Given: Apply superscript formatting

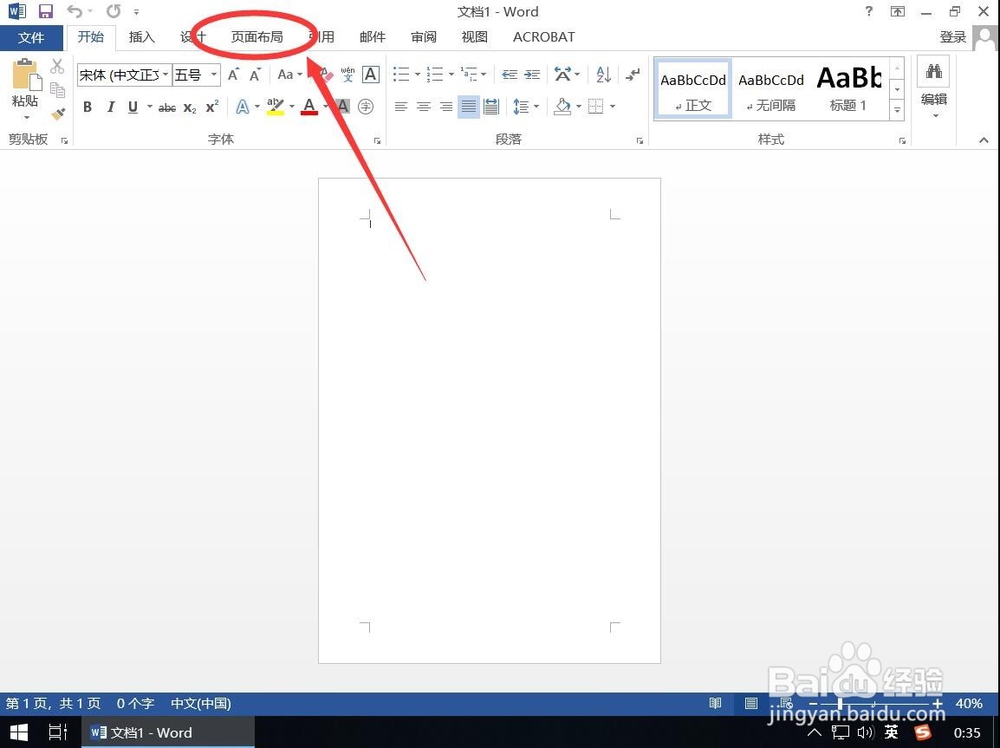Looking at the screenshot, I should (x=210, y=107).
